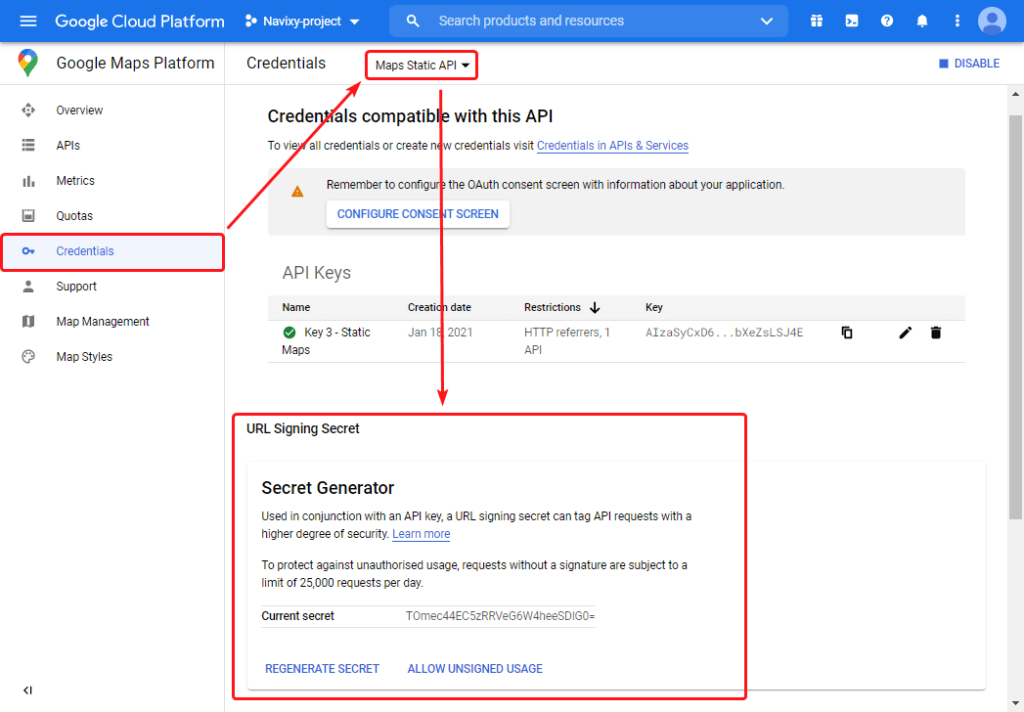Viewport: 1024px width, 712px height.
Task: Click the search magnifier icon
Action: (413, 21)
